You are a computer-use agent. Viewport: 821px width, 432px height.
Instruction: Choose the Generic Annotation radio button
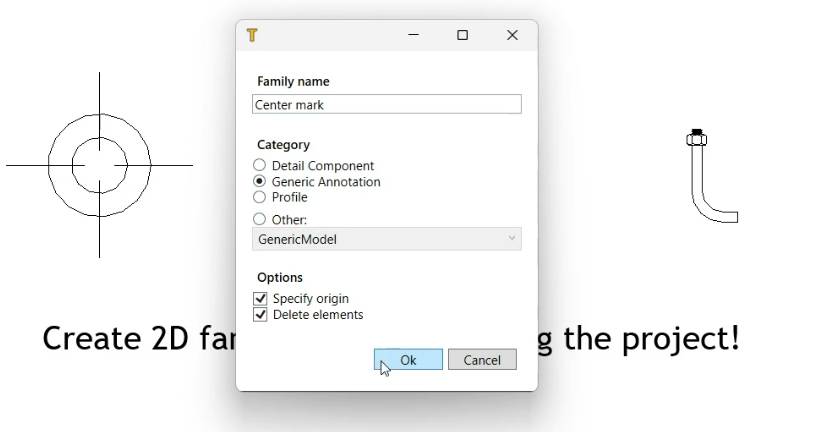click(x=260, y=182)
